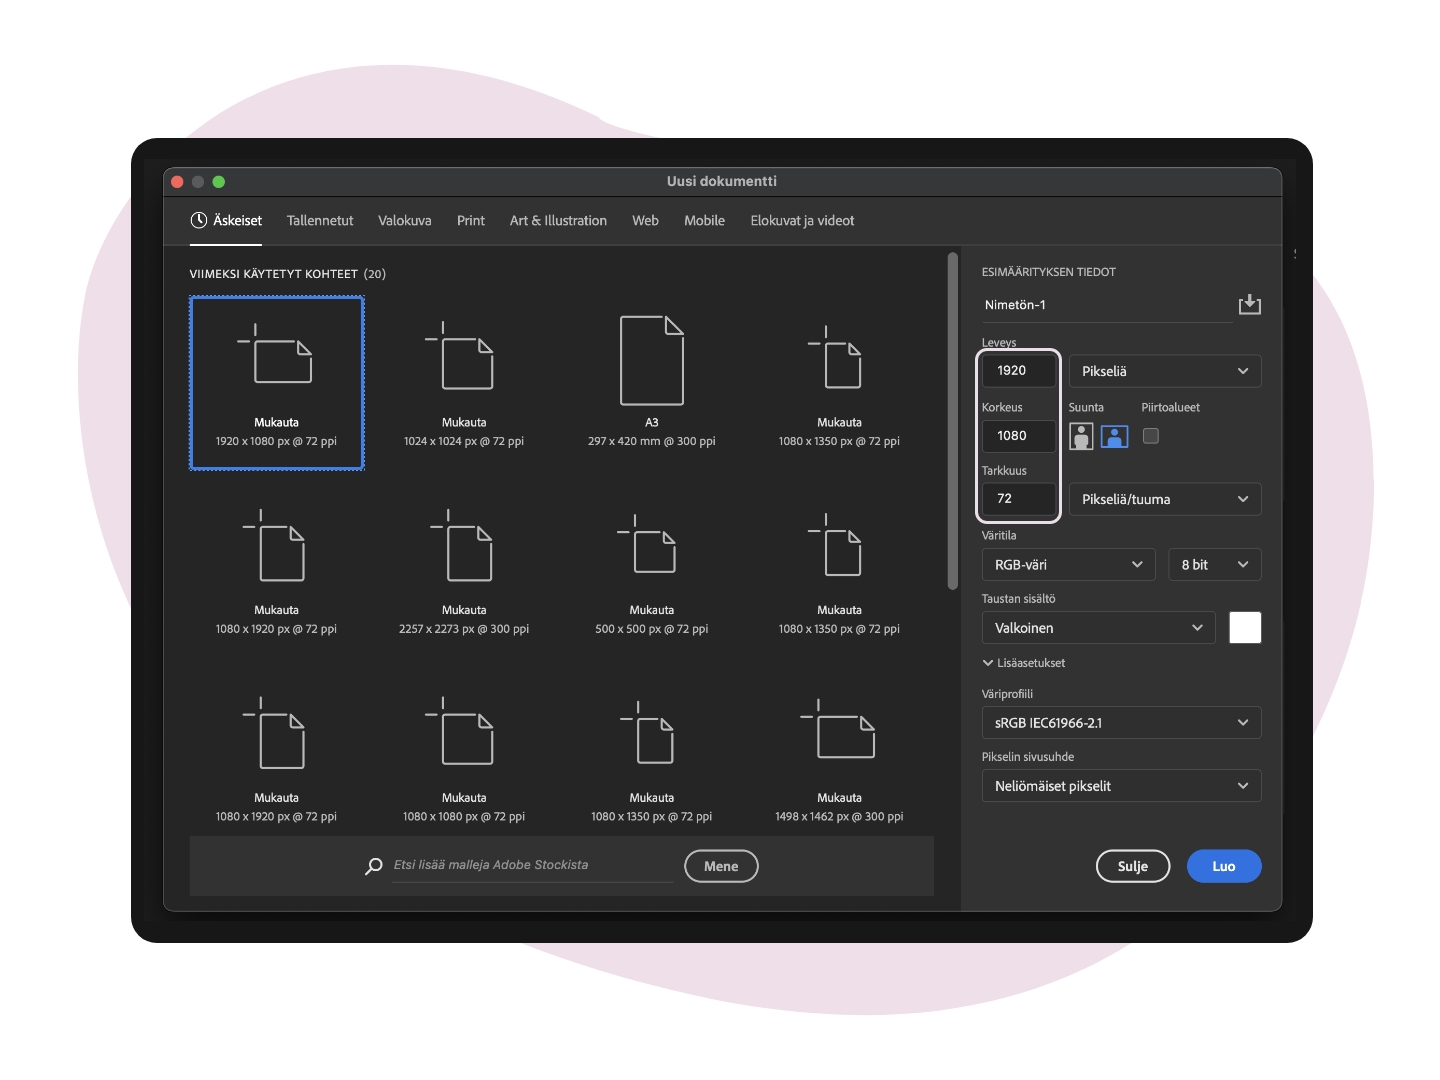1440x1080 pixels.
Task: Open the Neliömäiset pikselit dropdown
Action: 1121,786
